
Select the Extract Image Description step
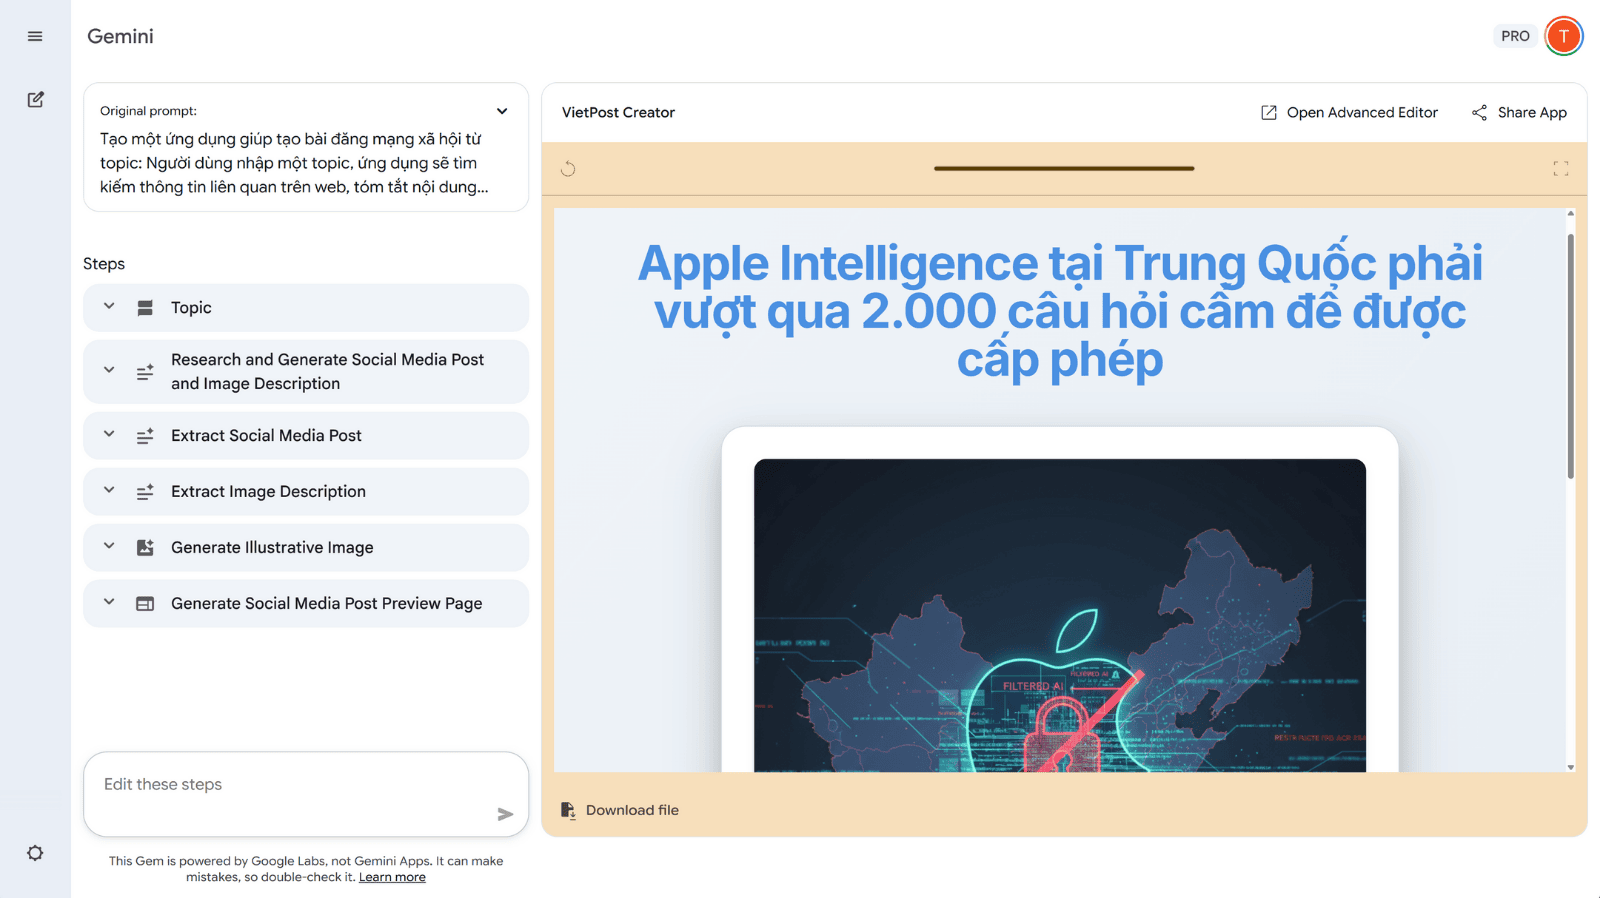[268, 491]
